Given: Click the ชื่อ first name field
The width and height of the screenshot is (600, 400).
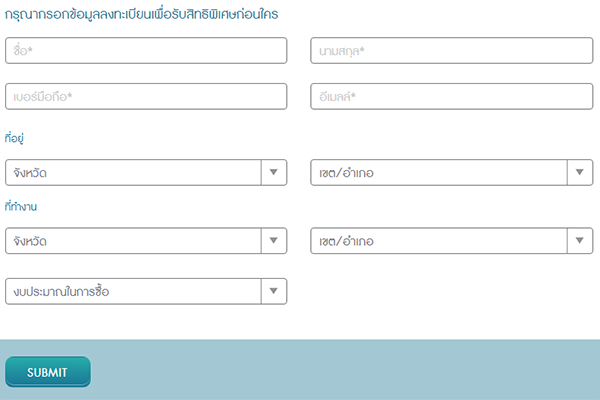Looking at the screenshot, I should (x=146, y=51).
